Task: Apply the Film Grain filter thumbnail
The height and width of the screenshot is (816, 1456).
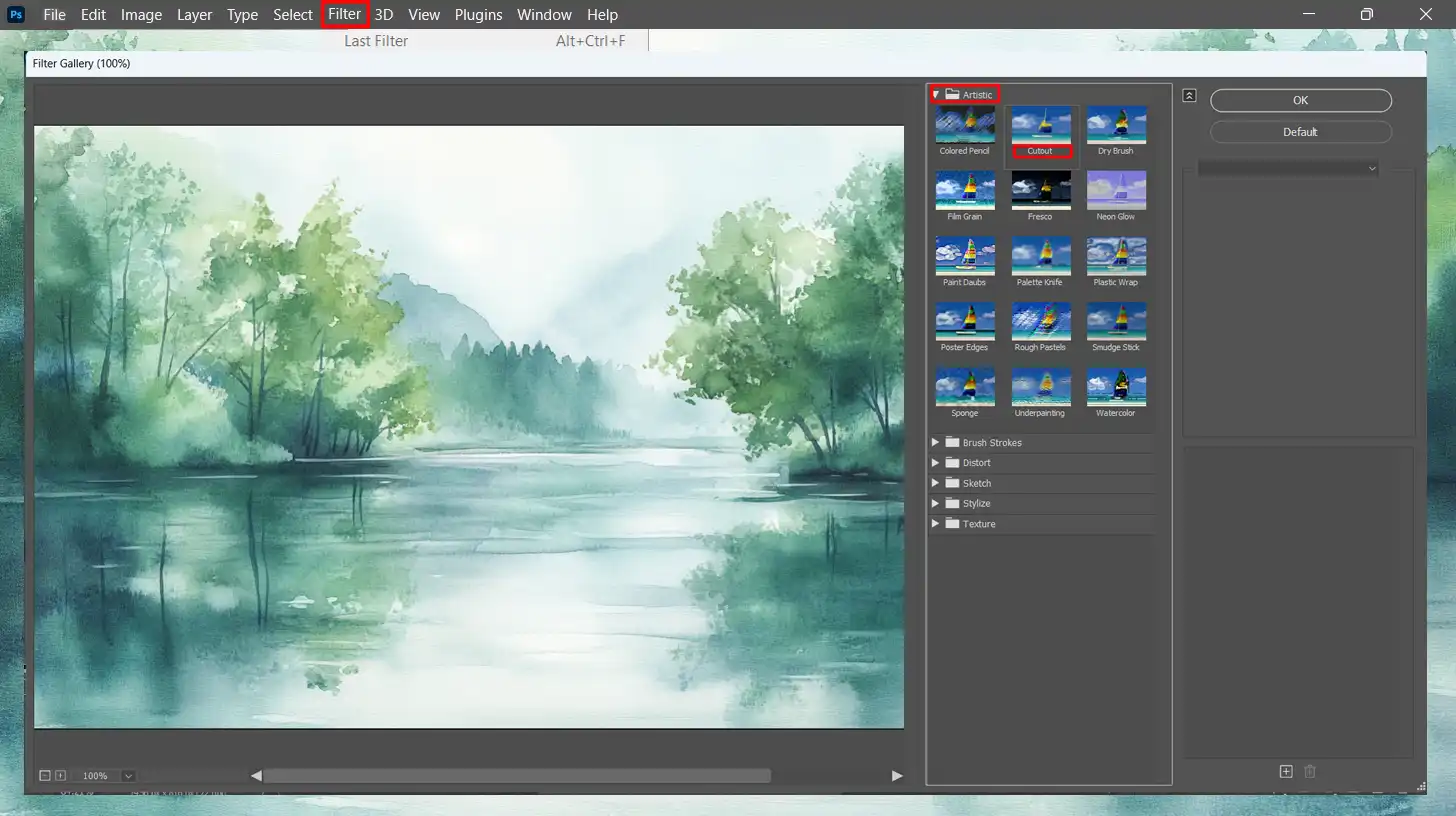Action: (x=965, y=190)
